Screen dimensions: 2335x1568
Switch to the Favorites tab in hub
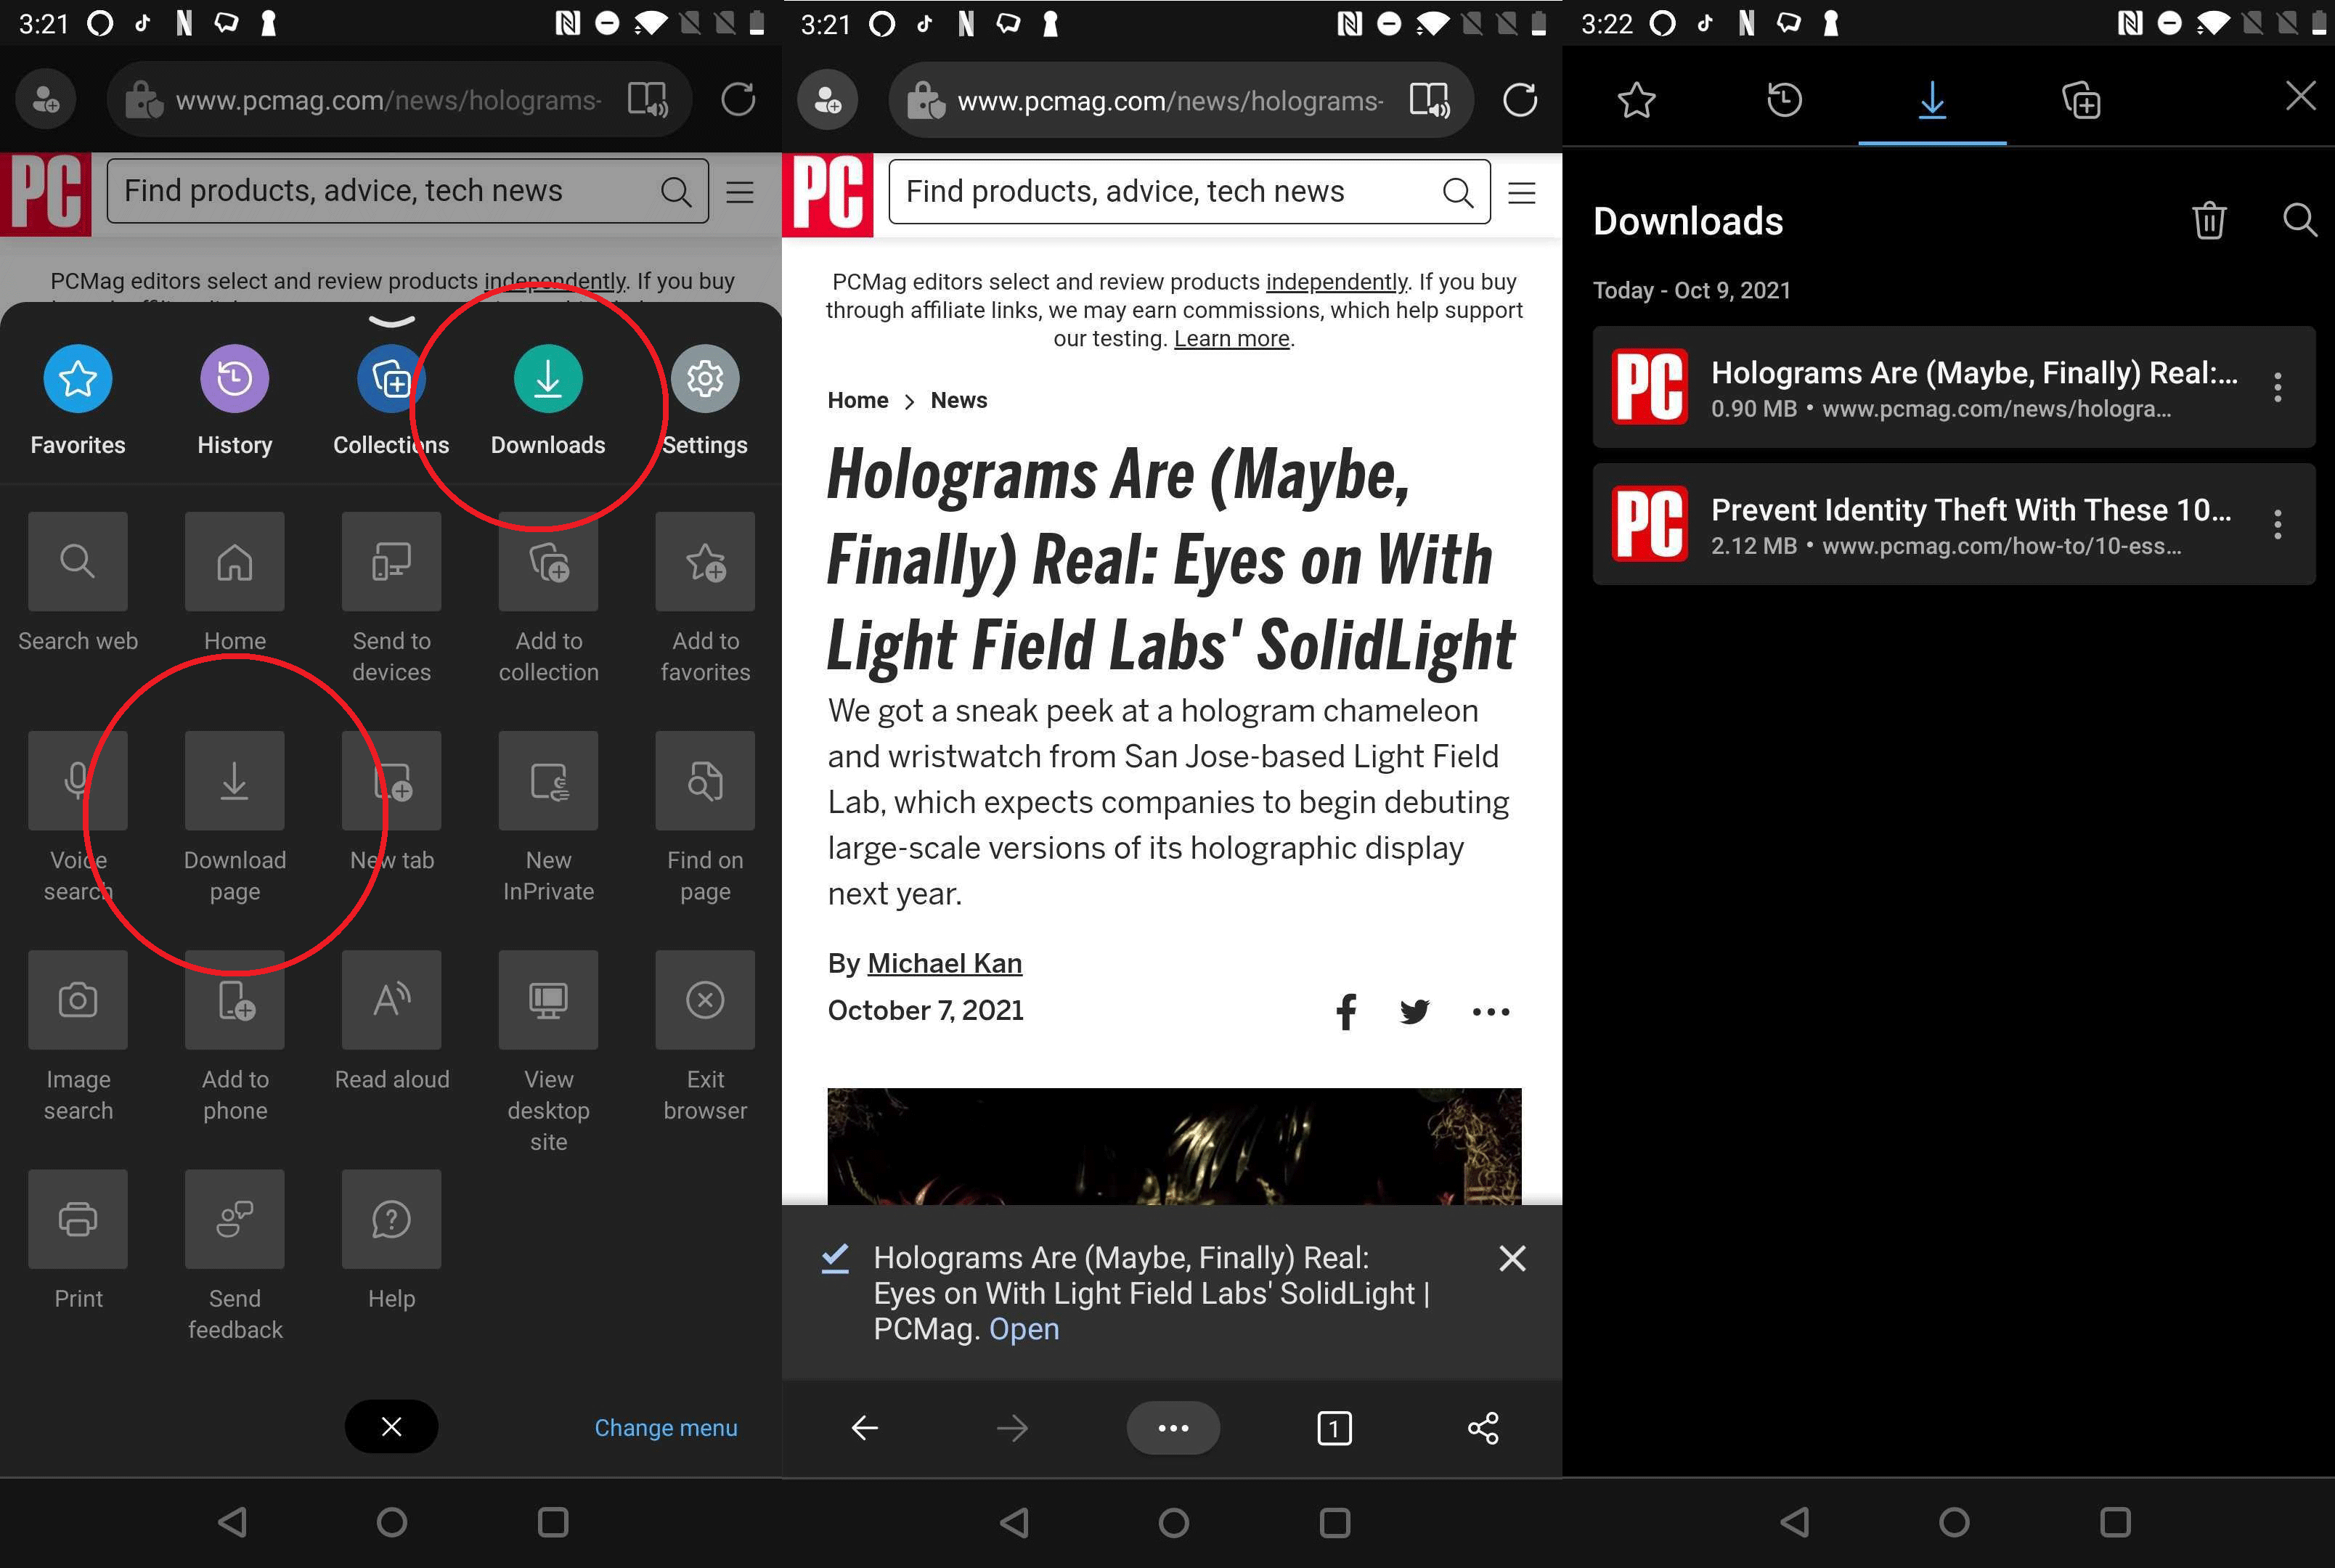pos(1636,100)
